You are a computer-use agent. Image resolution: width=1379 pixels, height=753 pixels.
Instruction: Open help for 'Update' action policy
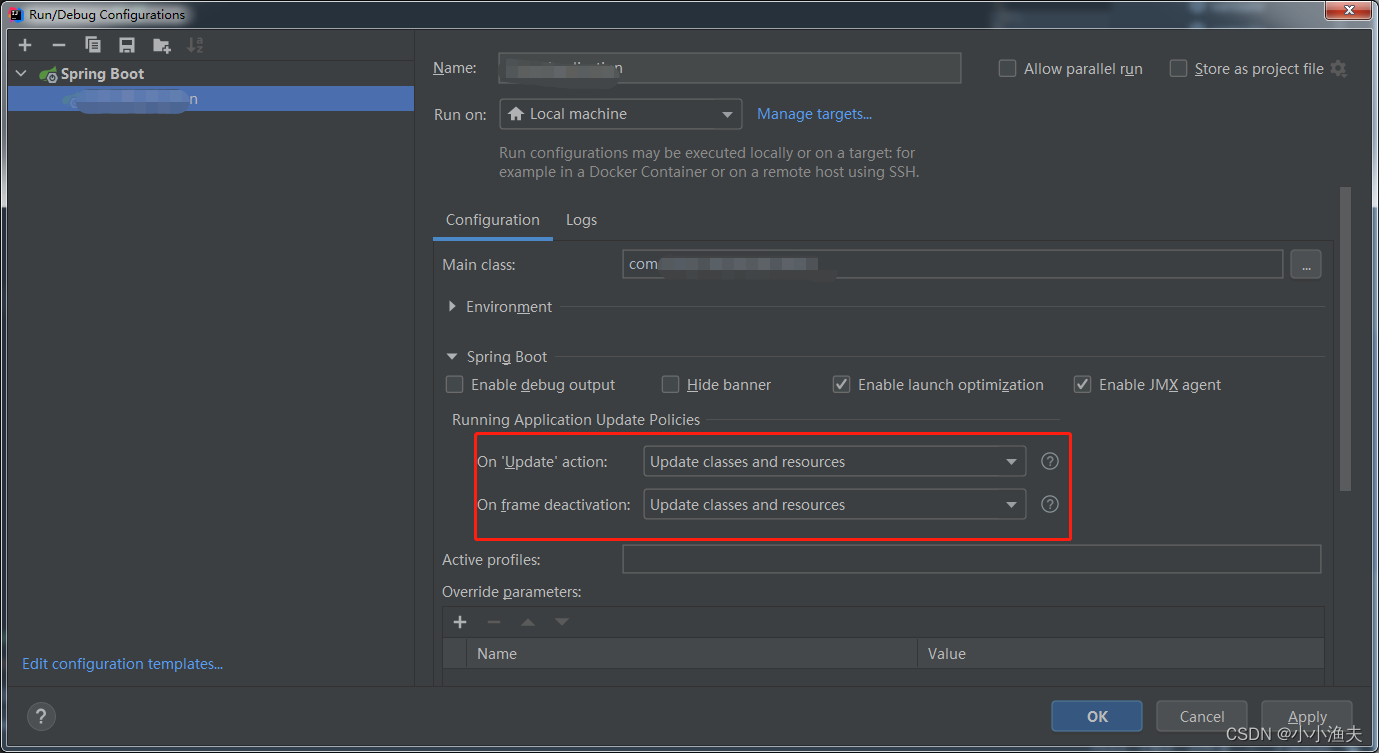(1050, 461)
